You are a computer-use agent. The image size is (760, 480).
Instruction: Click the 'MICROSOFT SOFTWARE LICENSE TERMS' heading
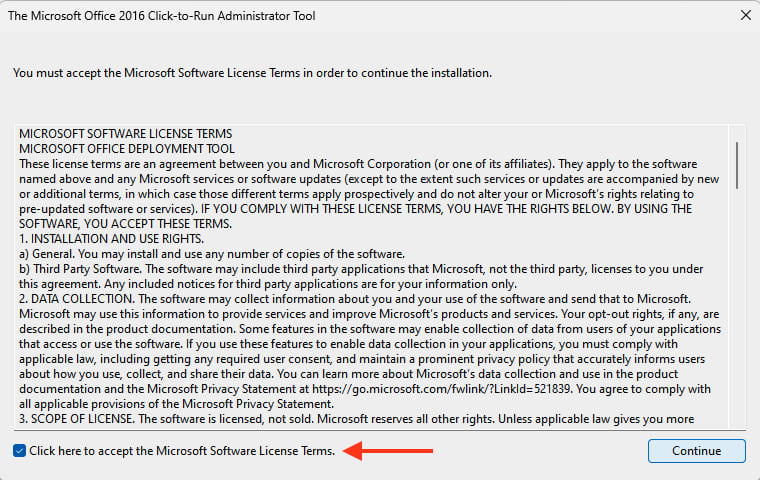pos(126,133)
